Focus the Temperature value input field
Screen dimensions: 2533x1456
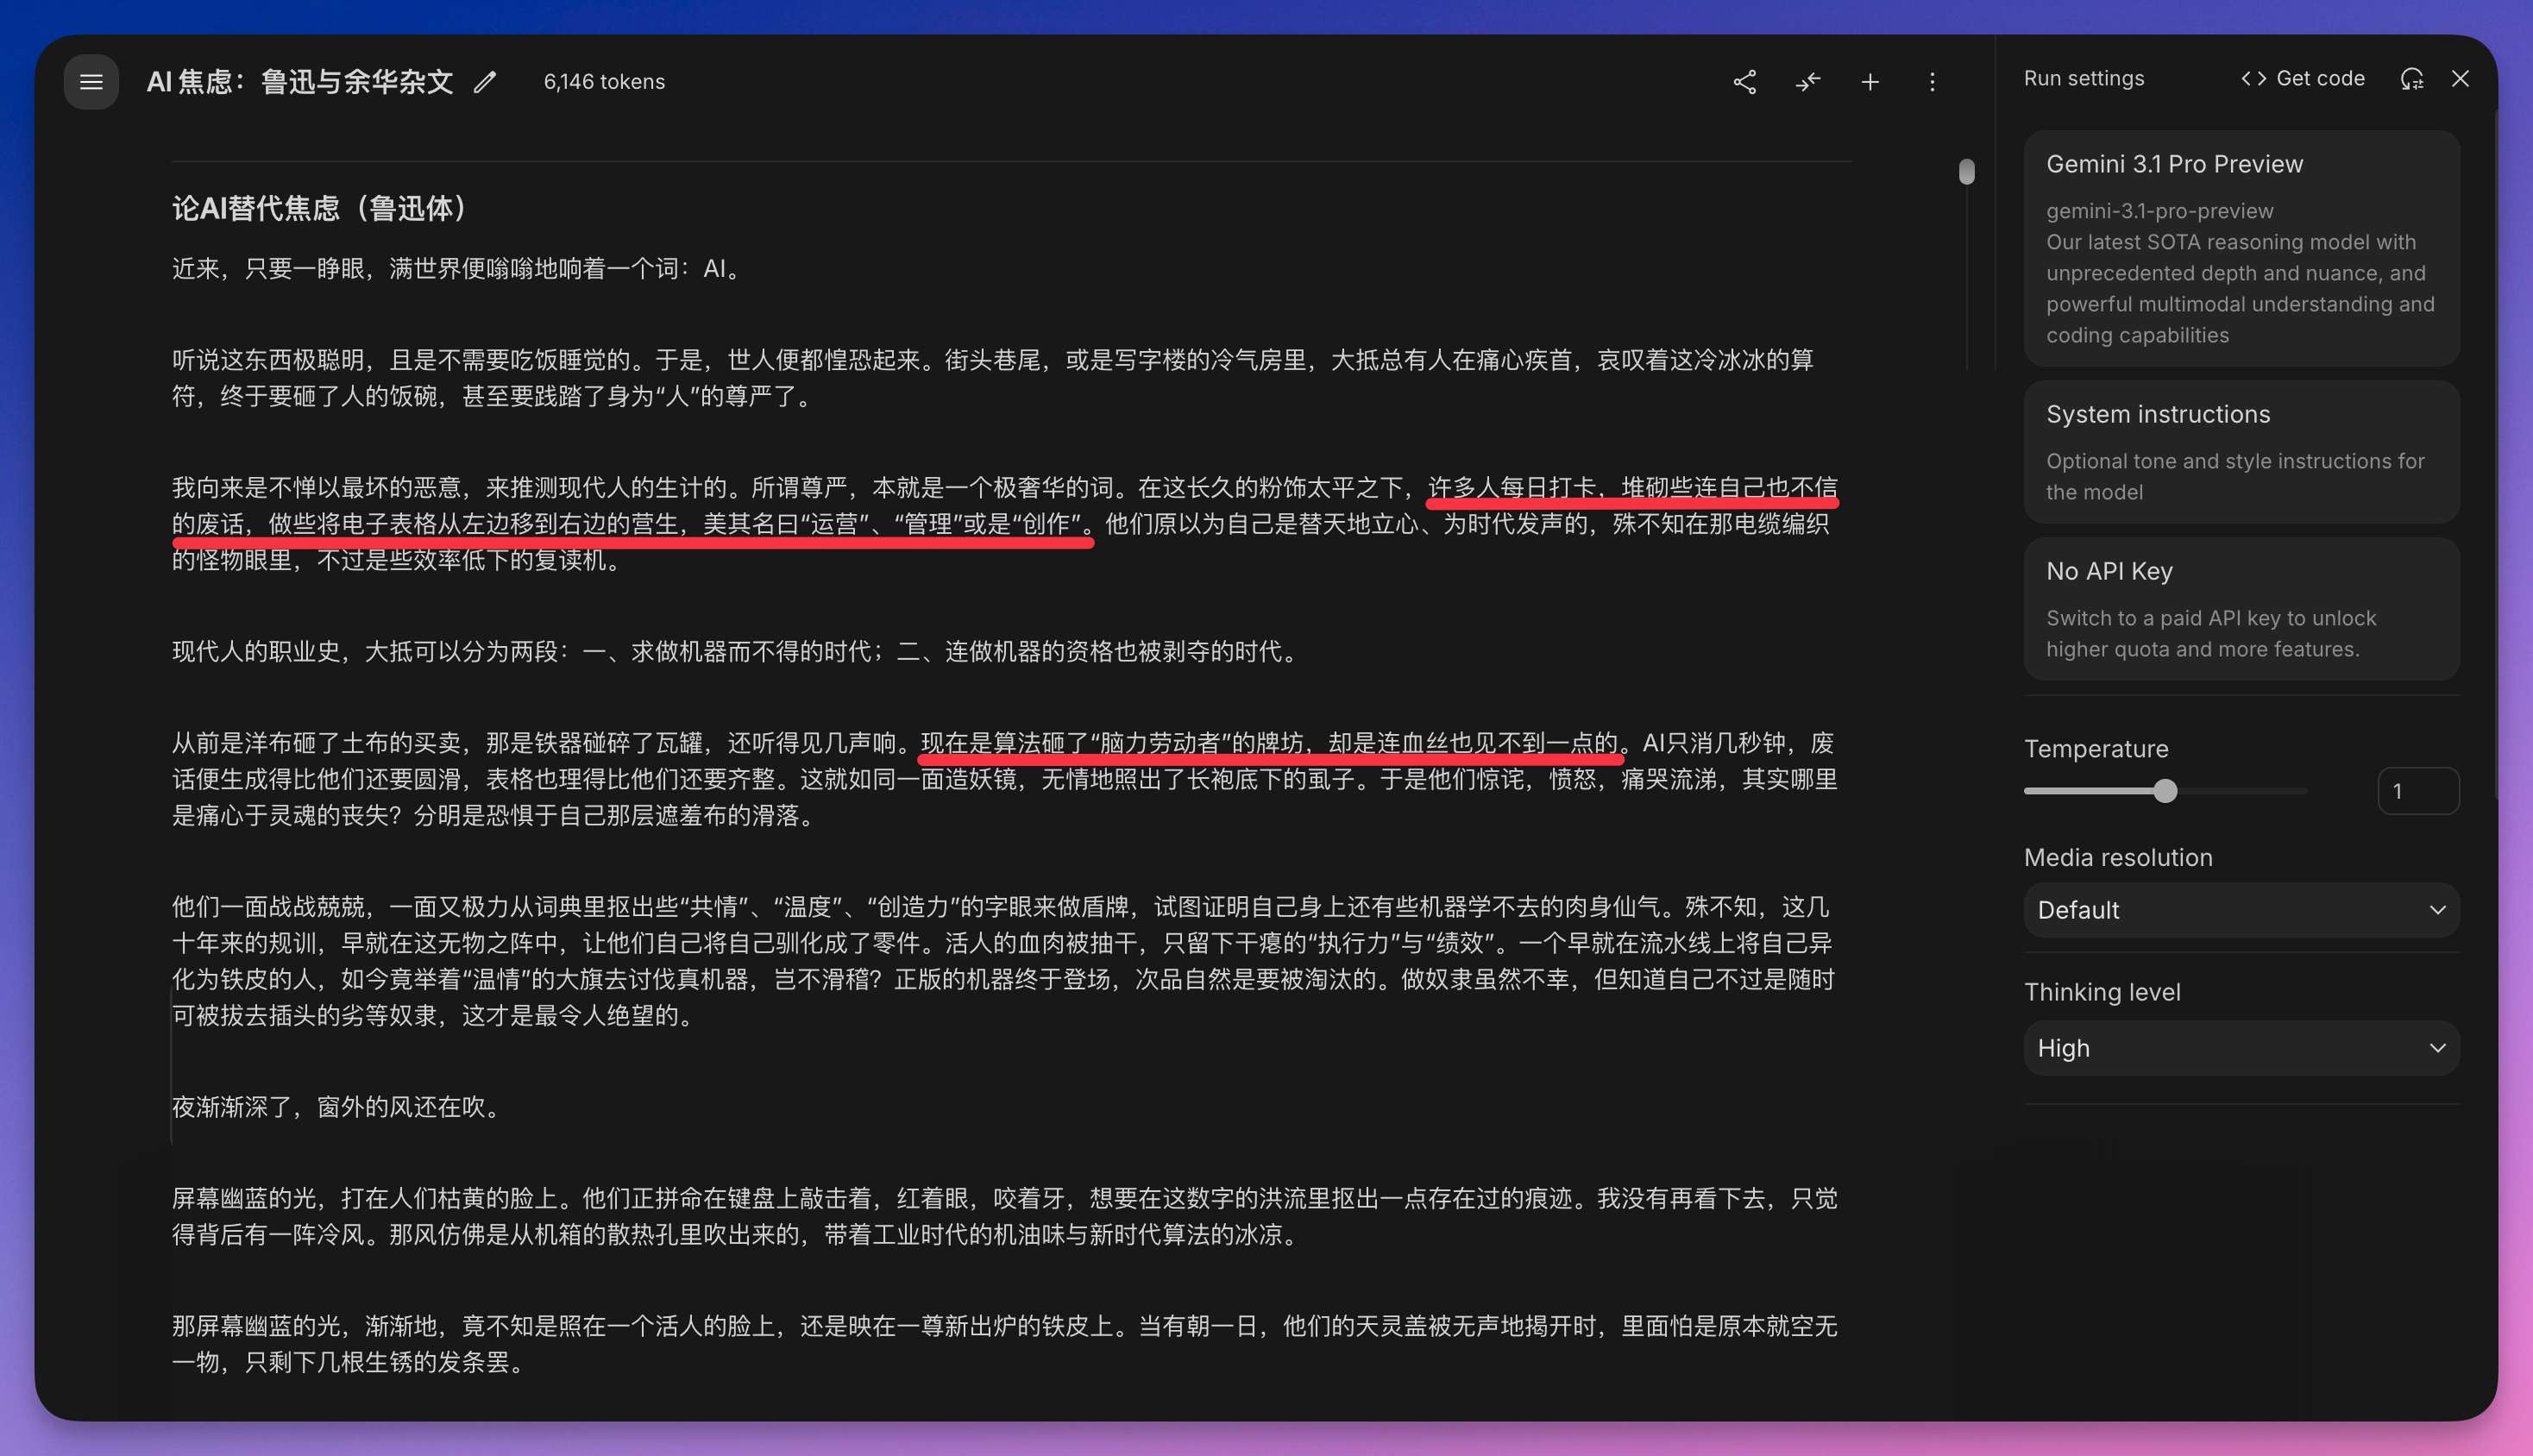point(2417,791)
